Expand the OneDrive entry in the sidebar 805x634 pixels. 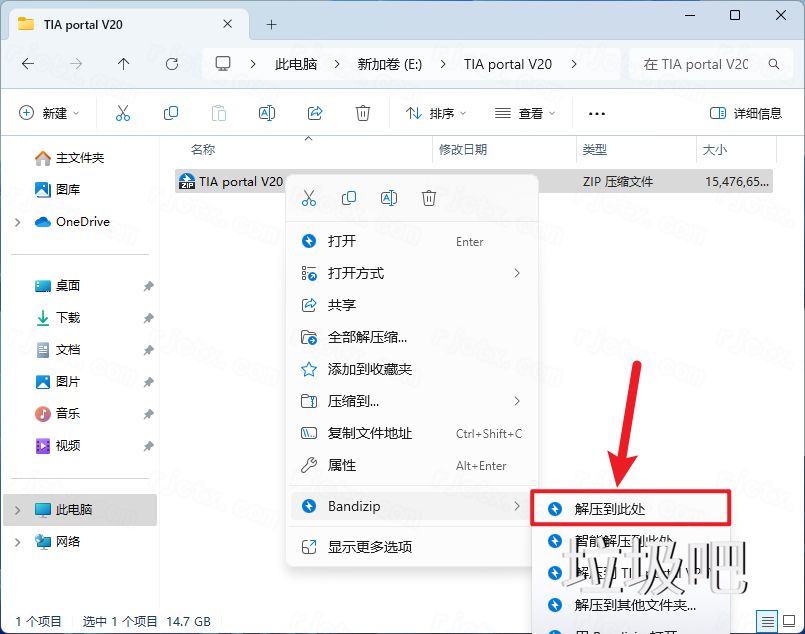pos(18,221)
